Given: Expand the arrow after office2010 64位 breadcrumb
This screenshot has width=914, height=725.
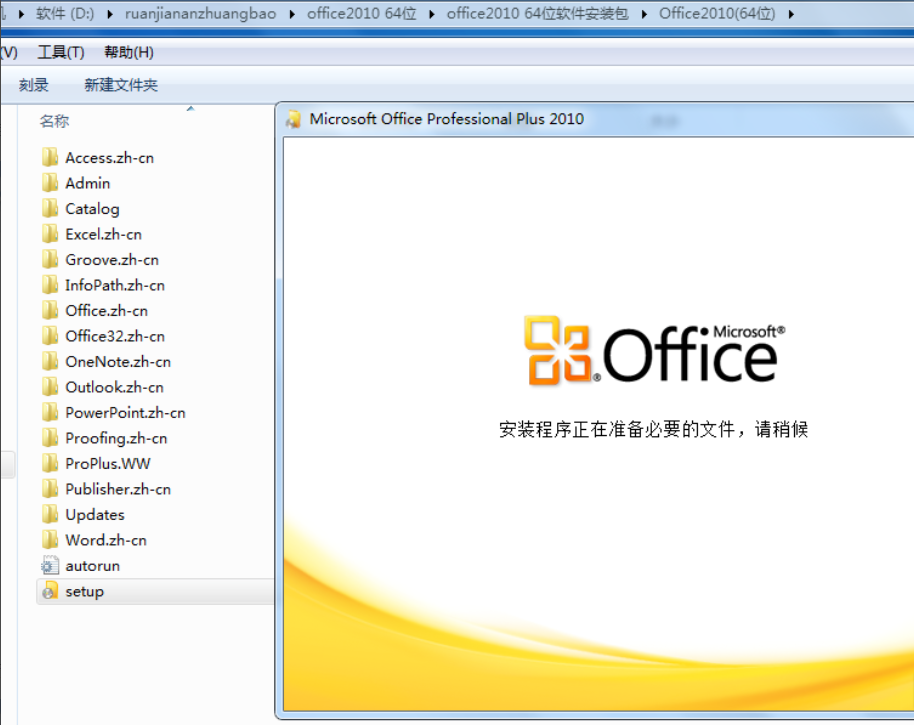Looking at the screenshot, I should (432, 14).
